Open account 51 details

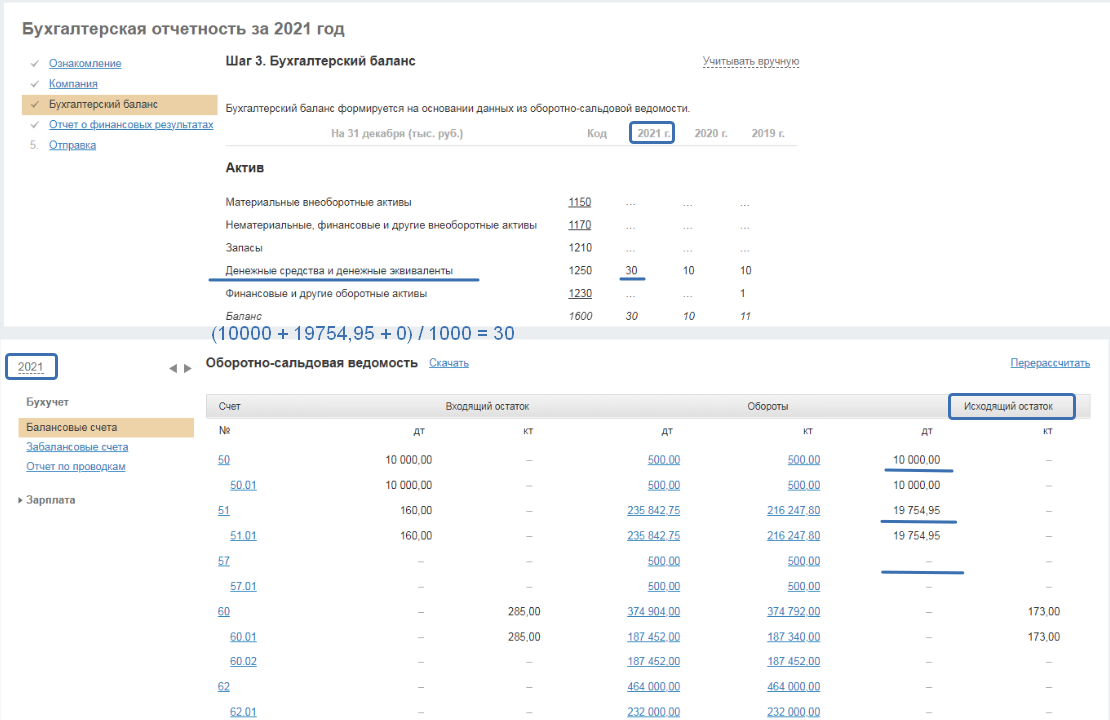[223, 510]
